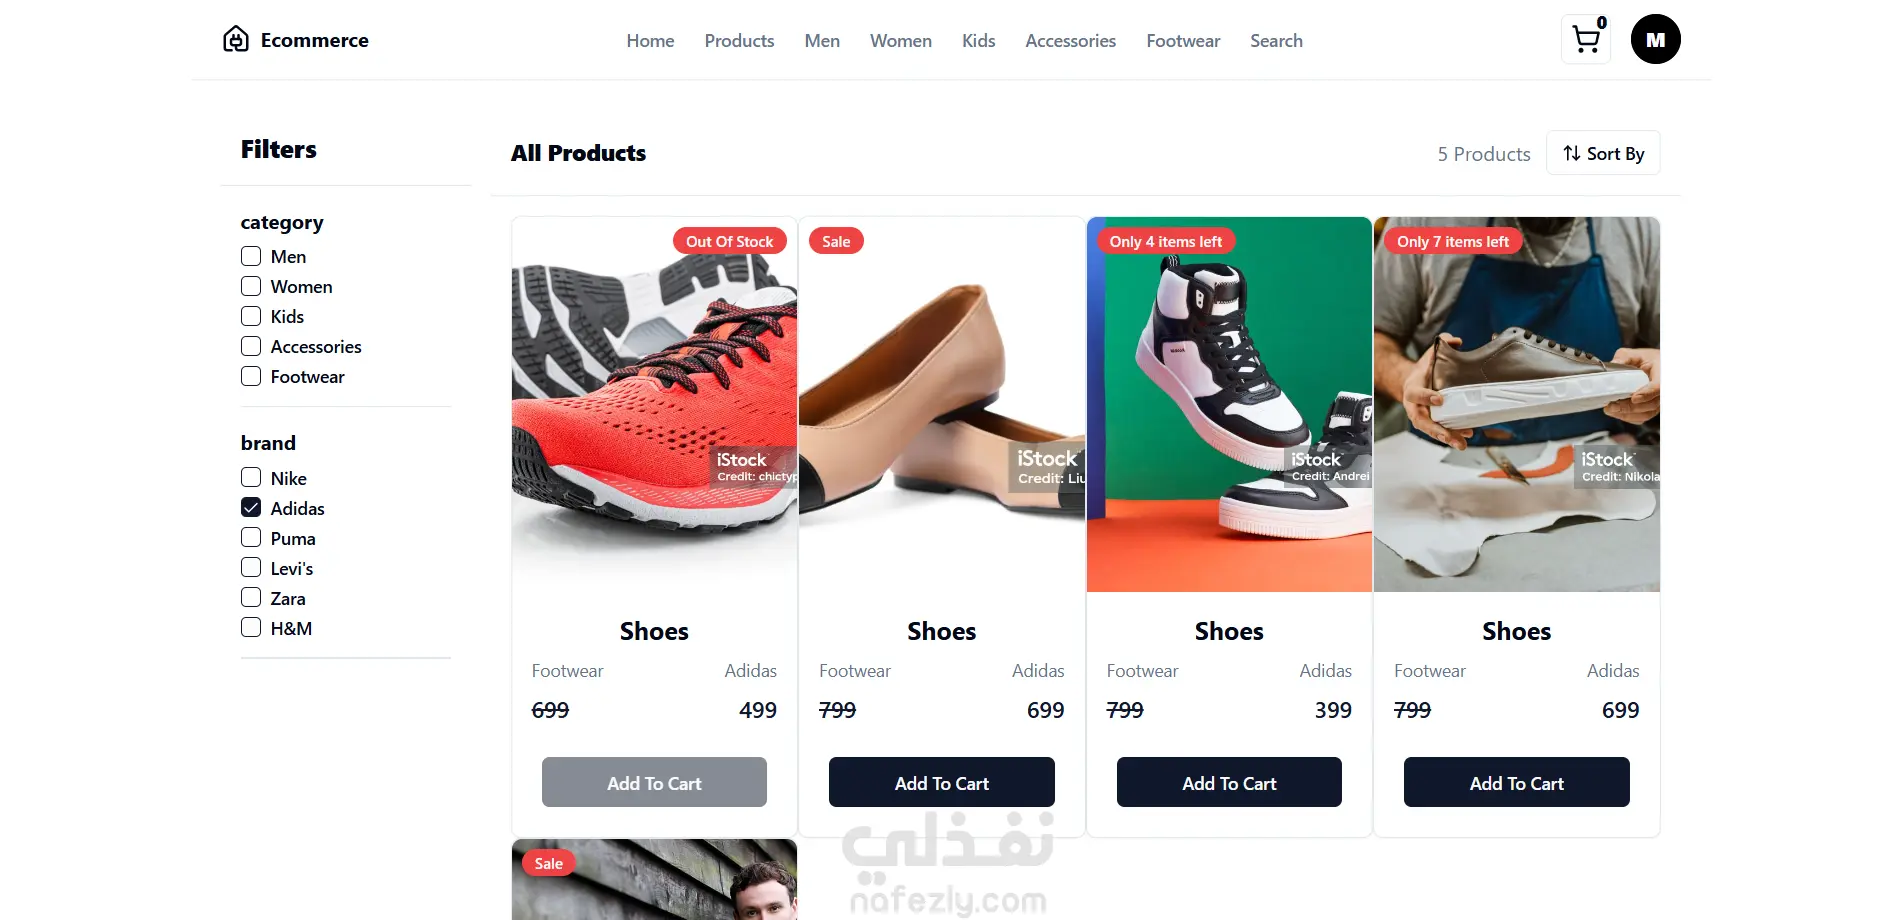
Task: Open the Sort By dropdown
Action: click(1603, 153)
